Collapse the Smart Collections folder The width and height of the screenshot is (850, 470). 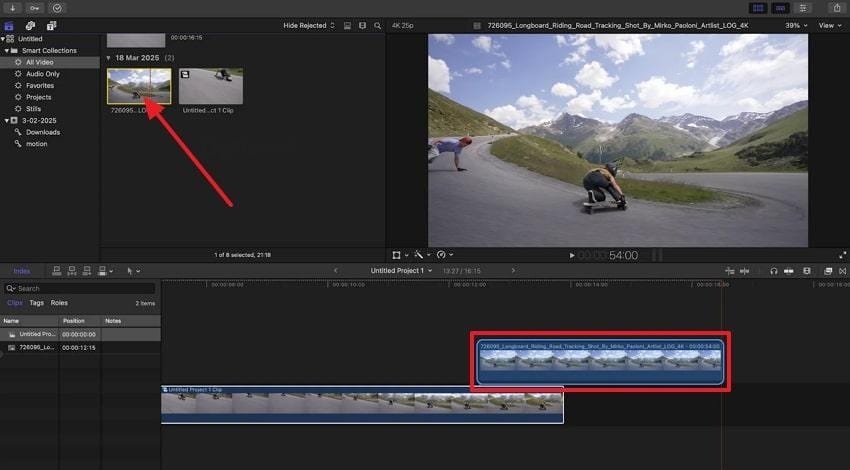[x=7, y=50]
